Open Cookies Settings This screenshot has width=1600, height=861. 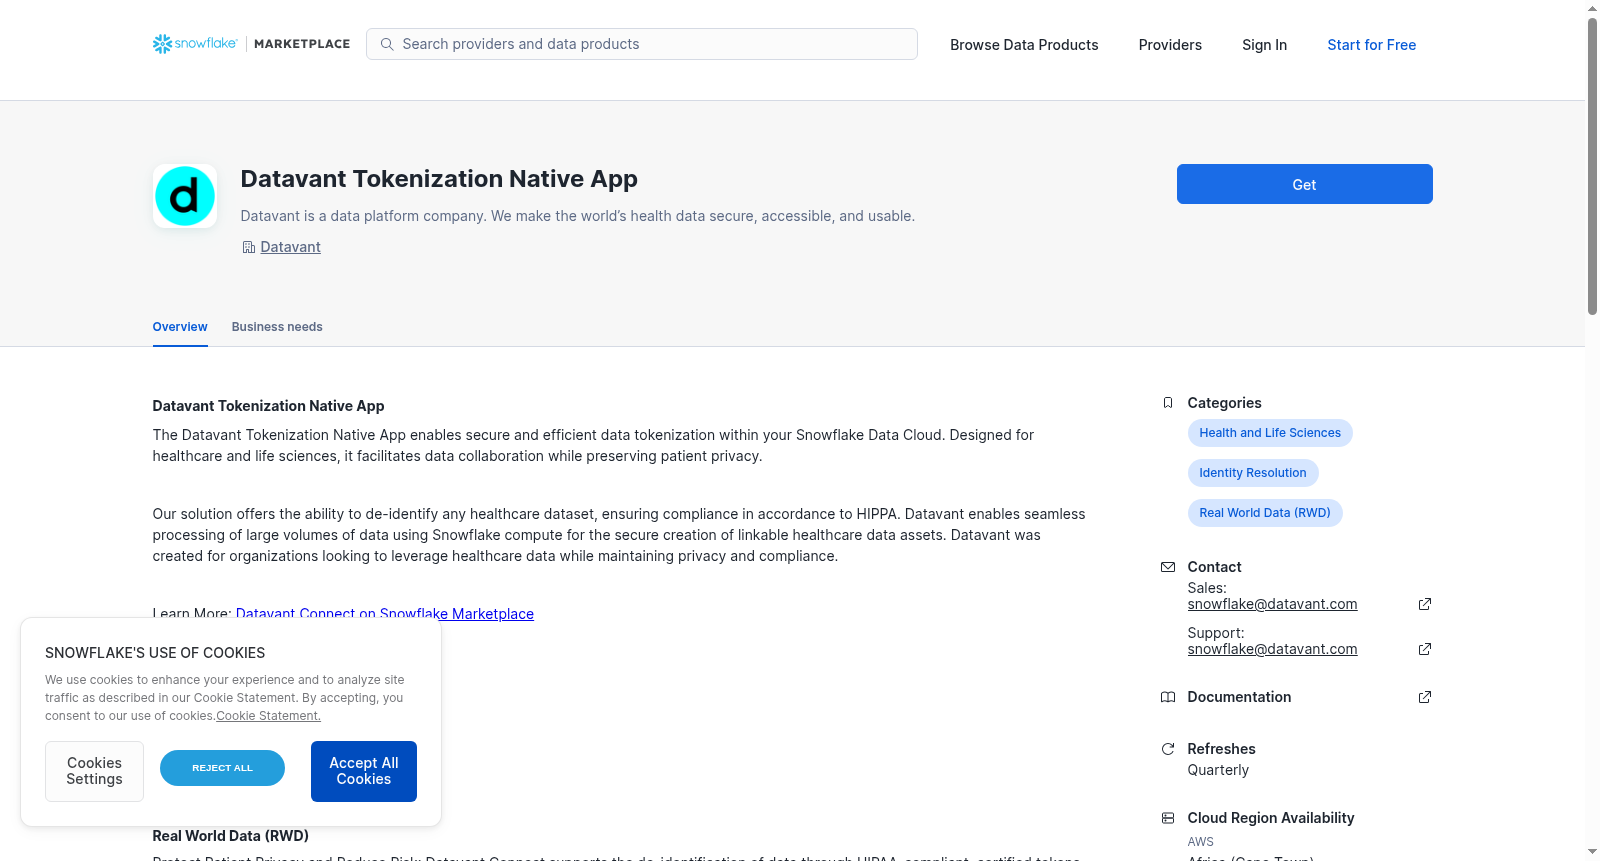point(94,771)
